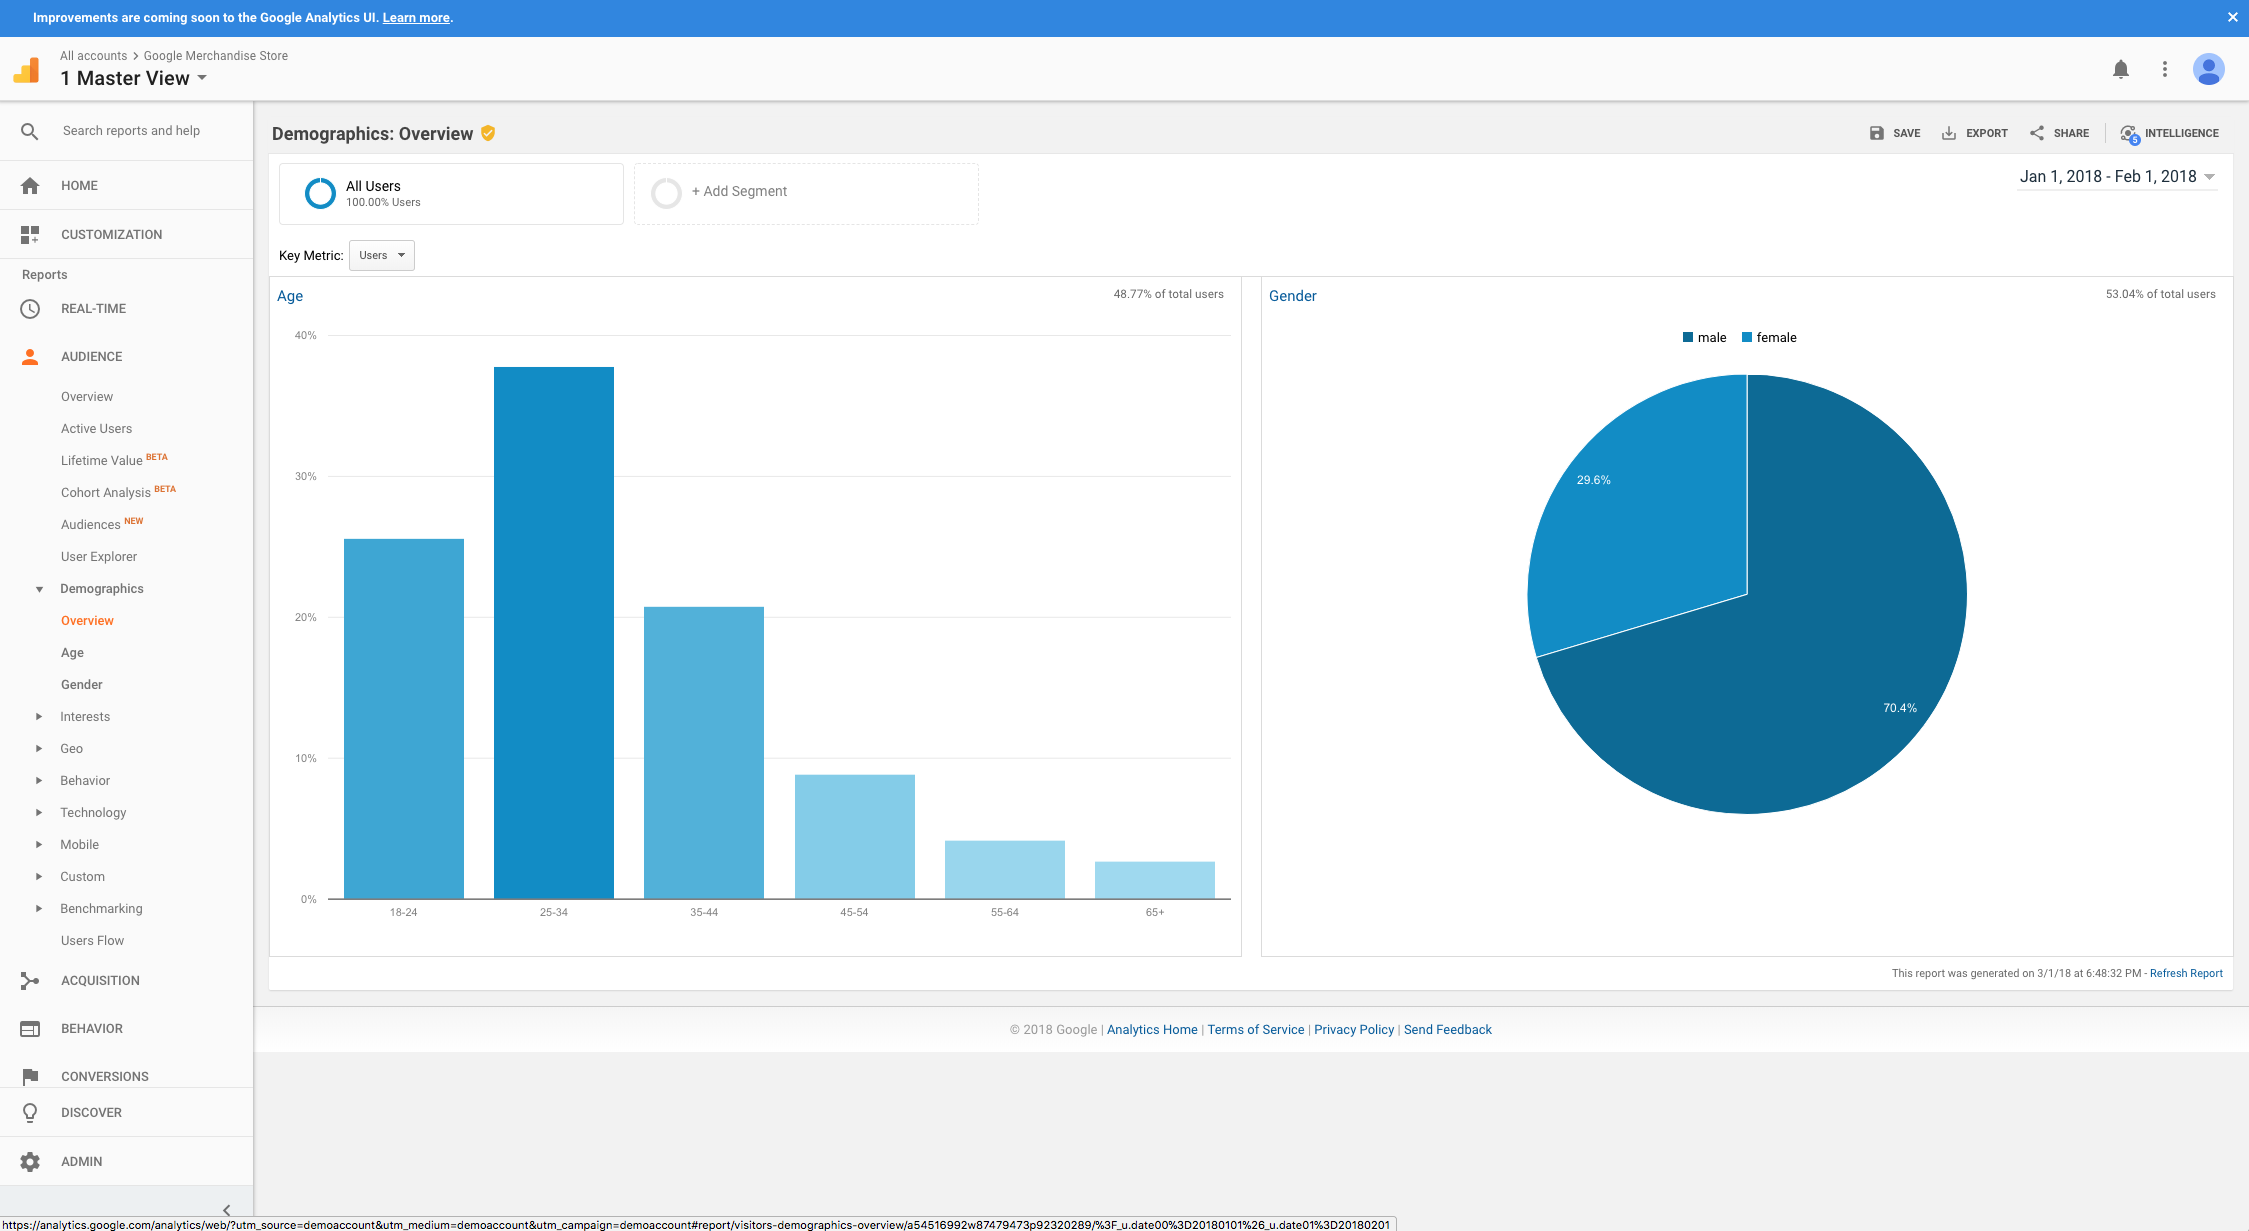This screenshot has height=1231, width=2249.
Task: Click the Learn more banner link
Action: pyautogui.click(x=416, y=18)
